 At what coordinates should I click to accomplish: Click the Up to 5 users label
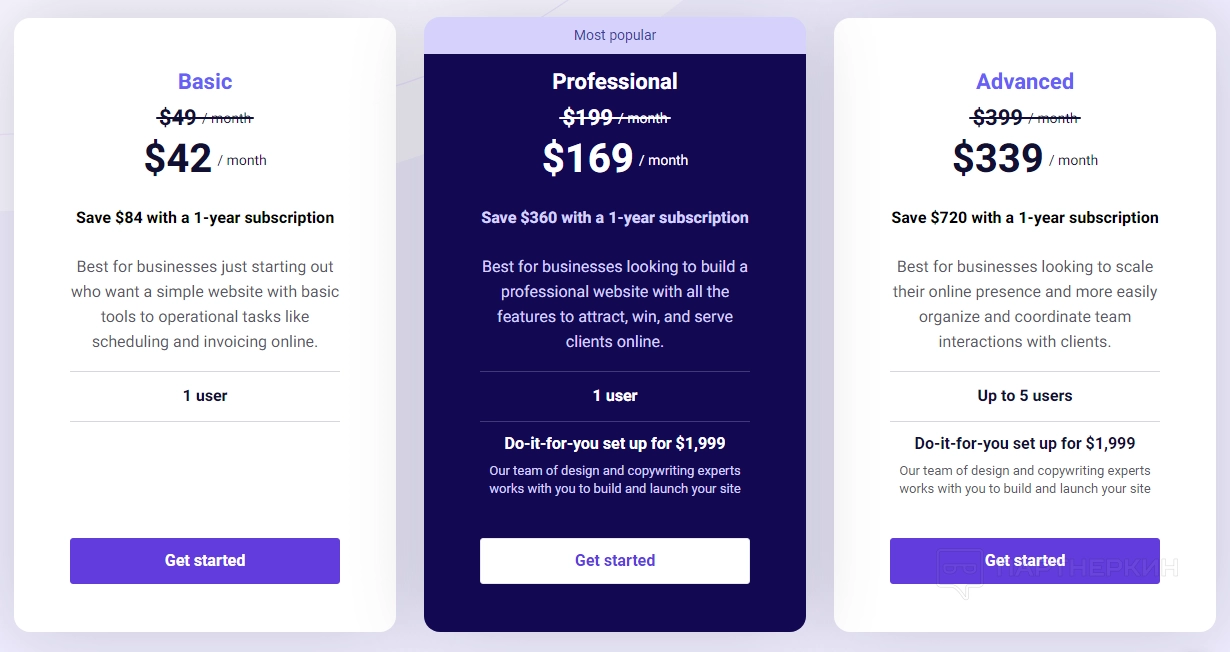click(1025, 396)
